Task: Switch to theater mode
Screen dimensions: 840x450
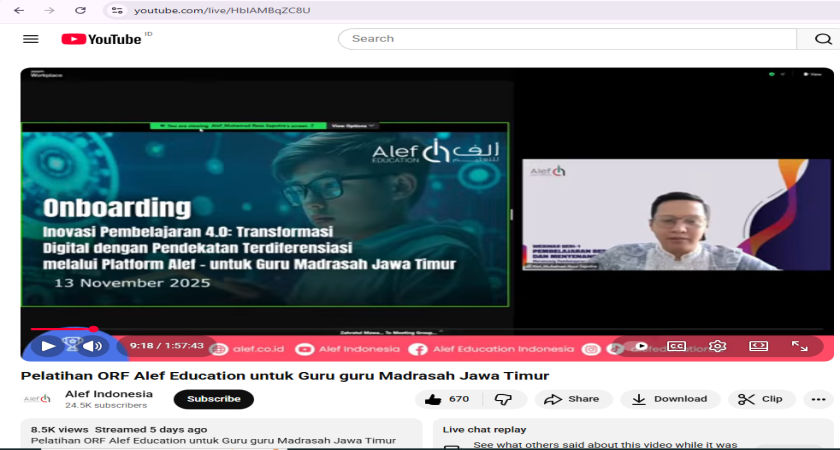Action: pyautogui.click(x=758, y=346)
